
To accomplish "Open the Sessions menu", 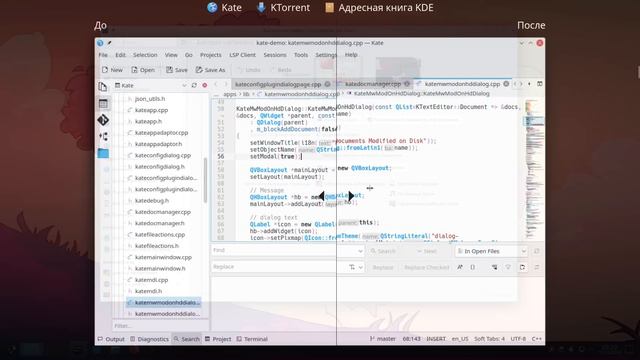I will [275, 55].
